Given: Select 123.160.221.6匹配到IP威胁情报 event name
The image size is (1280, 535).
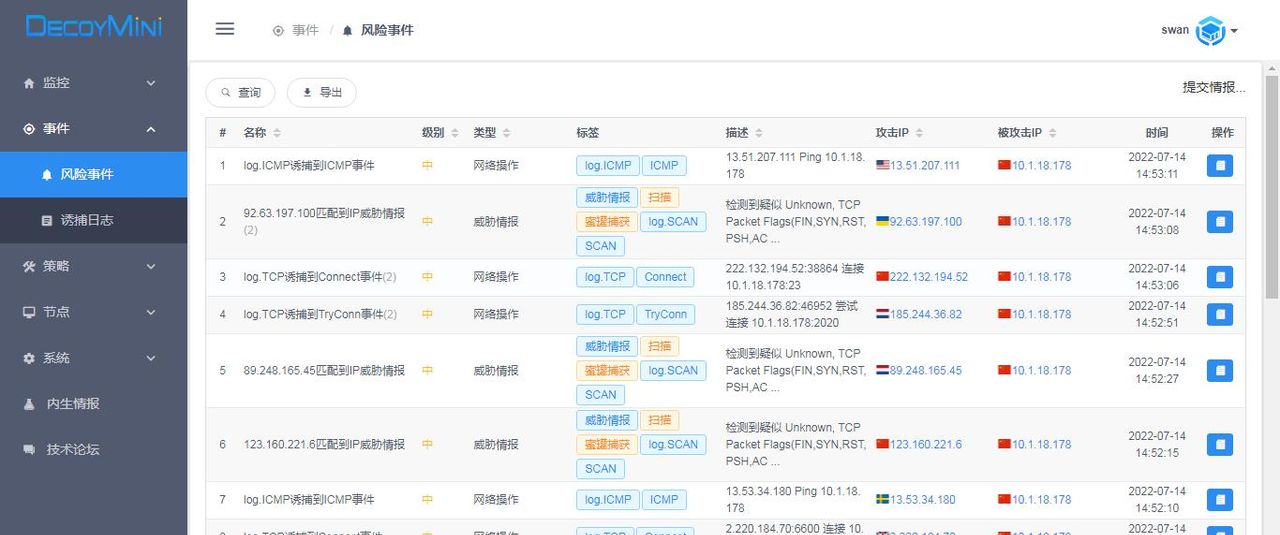Looking at the screenshot, I should tap(325, 444).
